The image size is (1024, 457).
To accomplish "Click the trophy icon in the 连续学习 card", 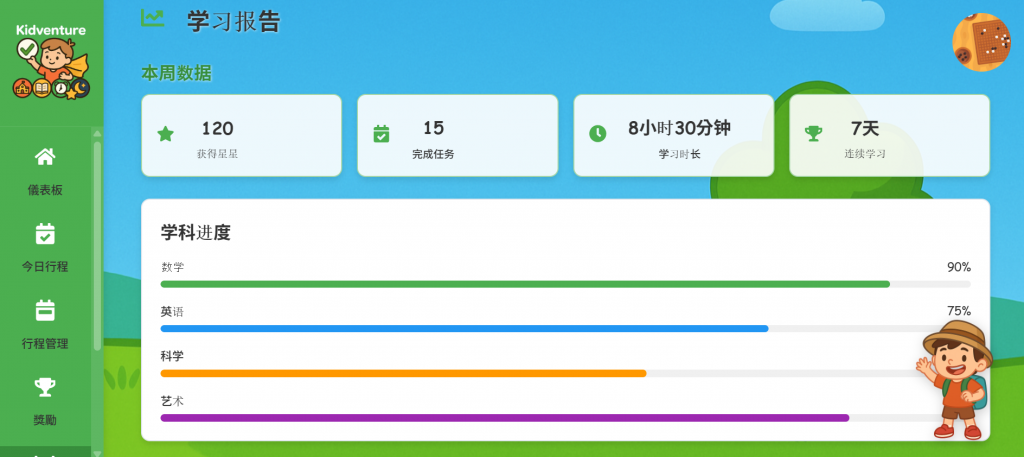I will [814, 134].
